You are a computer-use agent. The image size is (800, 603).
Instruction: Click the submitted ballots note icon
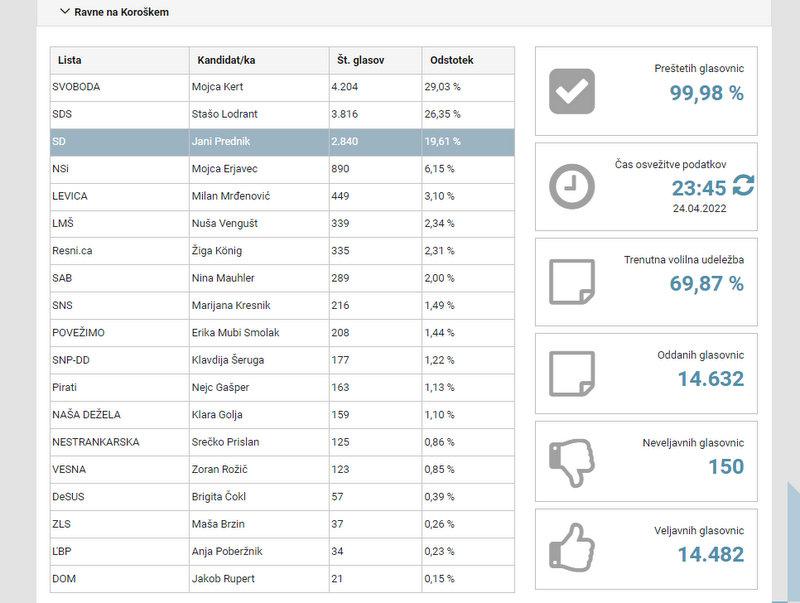(x=572, y=374)
